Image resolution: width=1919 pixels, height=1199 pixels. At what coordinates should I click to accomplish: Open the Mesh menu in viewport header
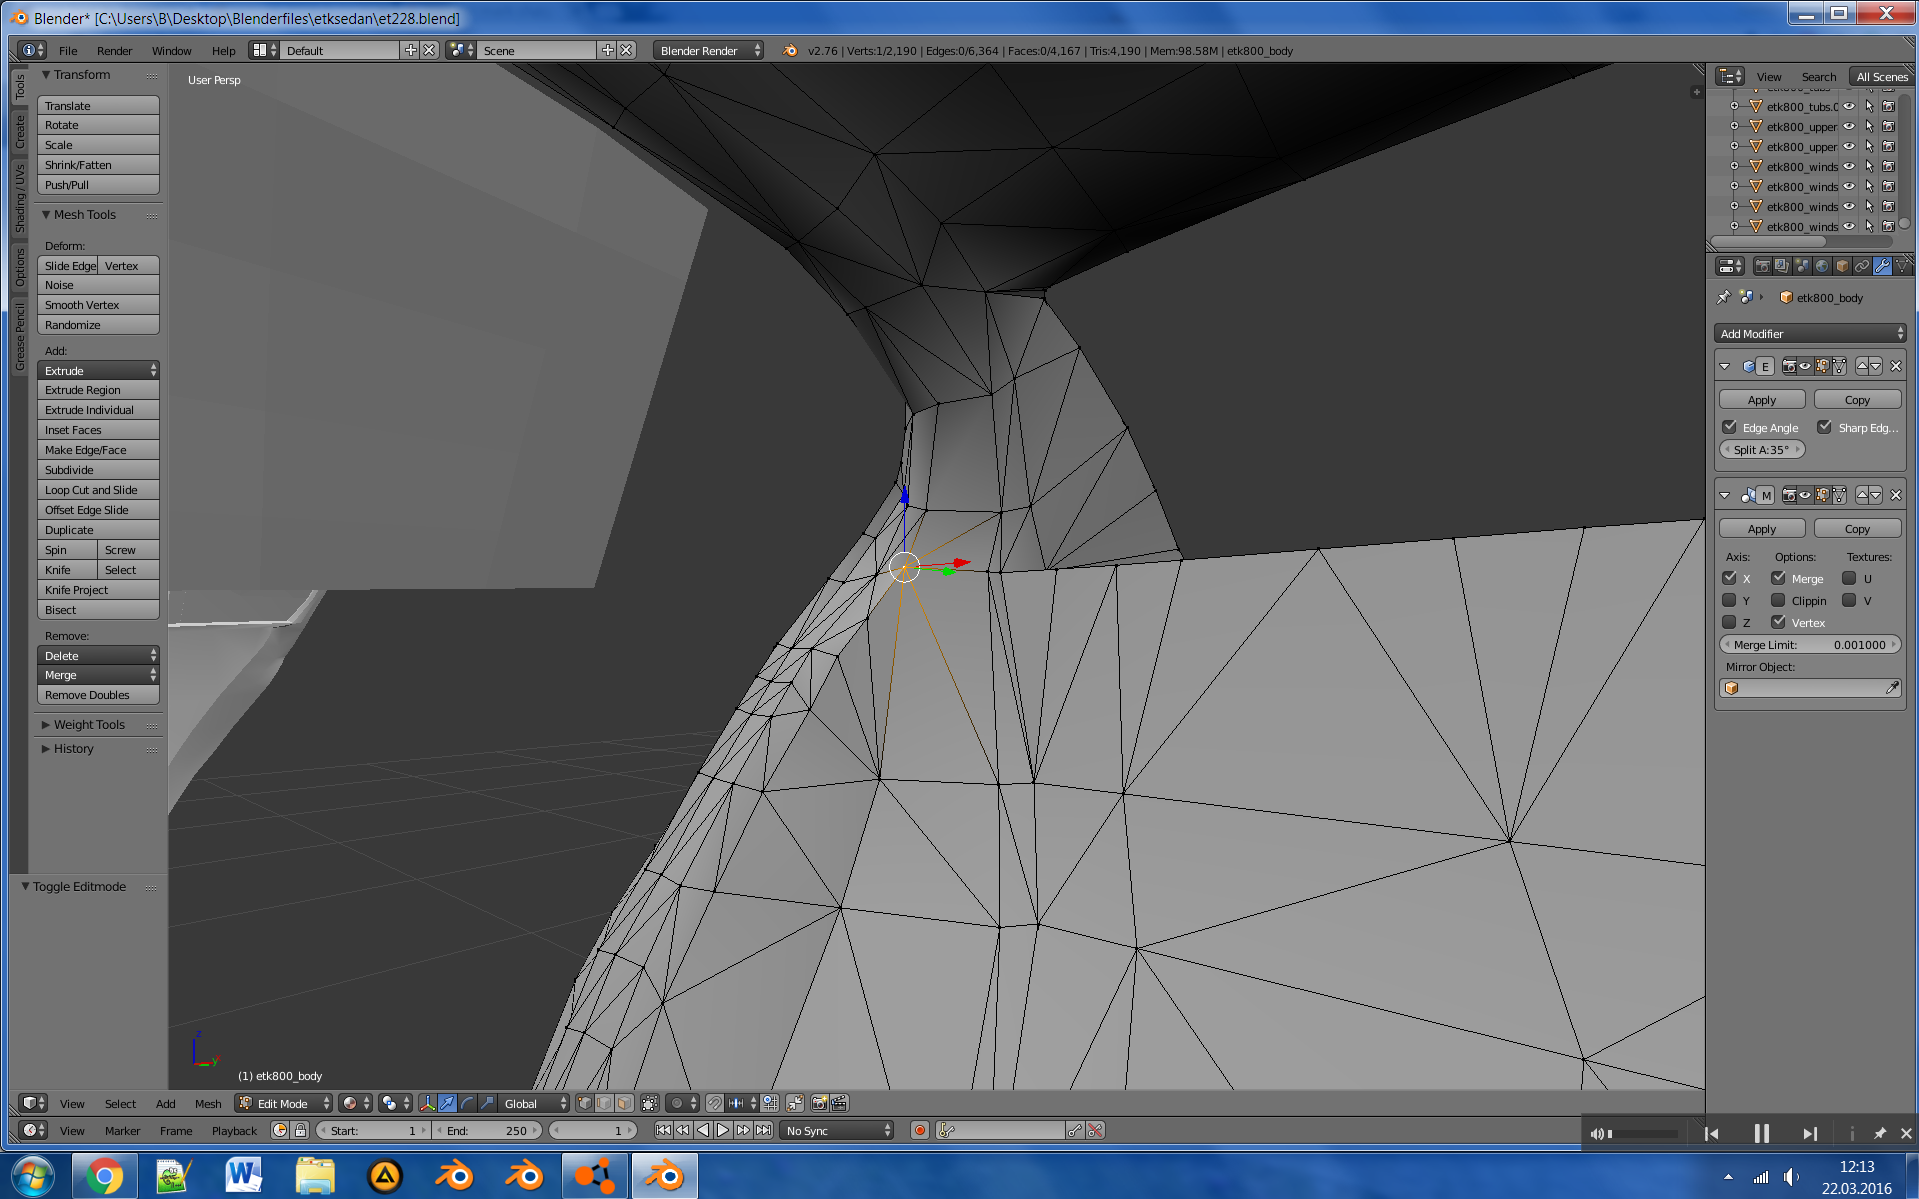[x=208, y=1103]
